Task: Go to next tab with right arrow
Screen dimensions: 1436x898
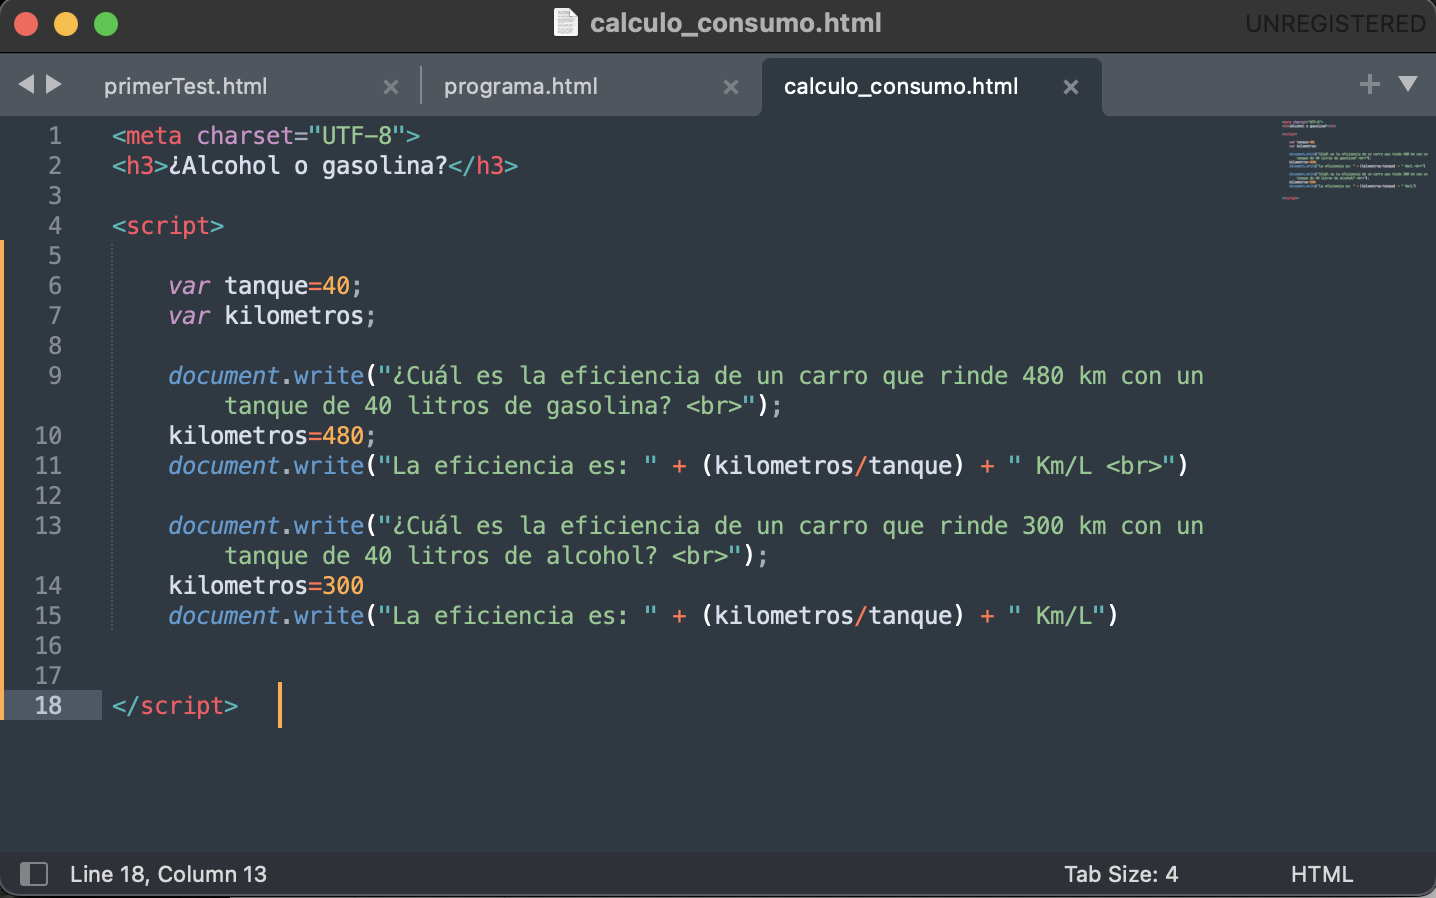Action: [54, 84]
